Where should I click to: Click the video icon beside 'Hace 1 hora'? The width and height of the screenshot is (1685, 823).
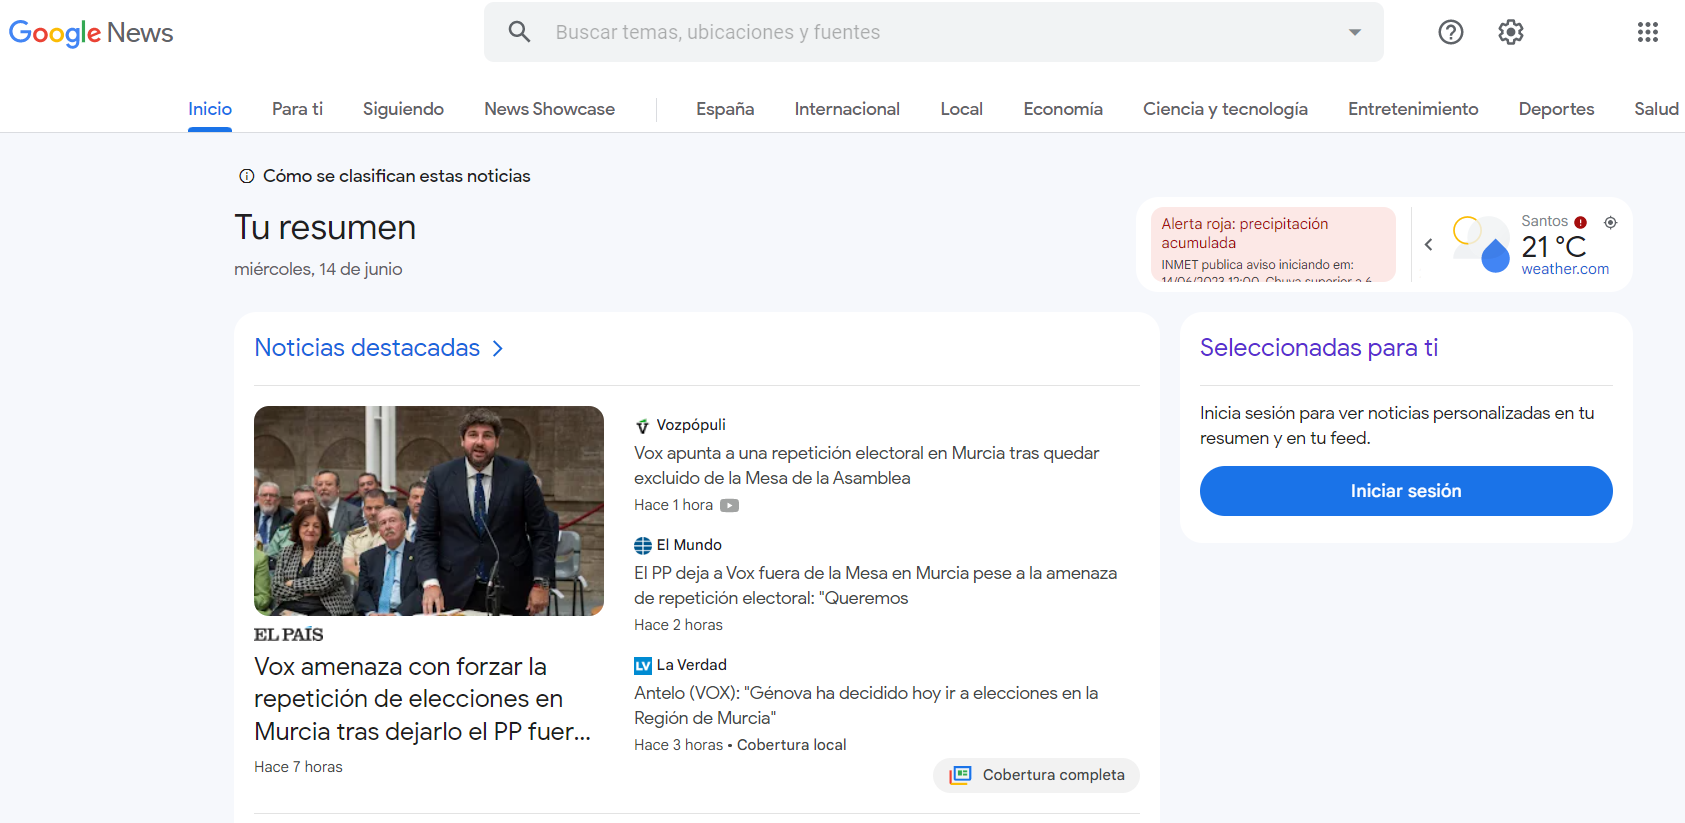[x=729, y=505]
